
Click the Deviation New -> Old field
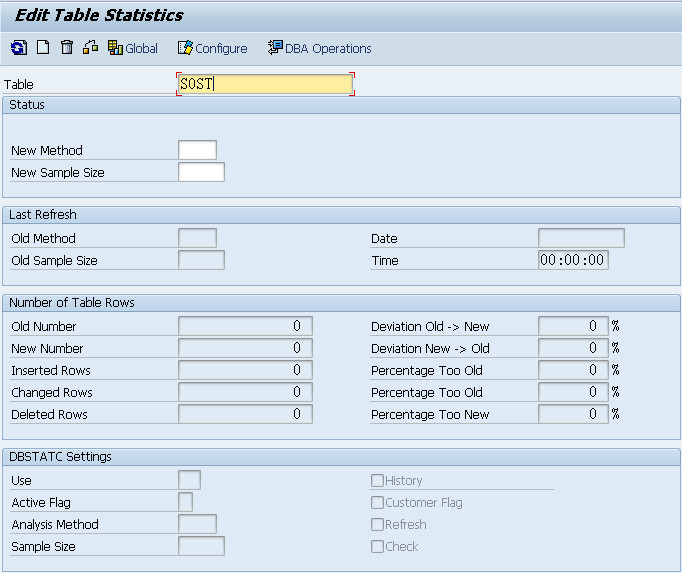573,348
